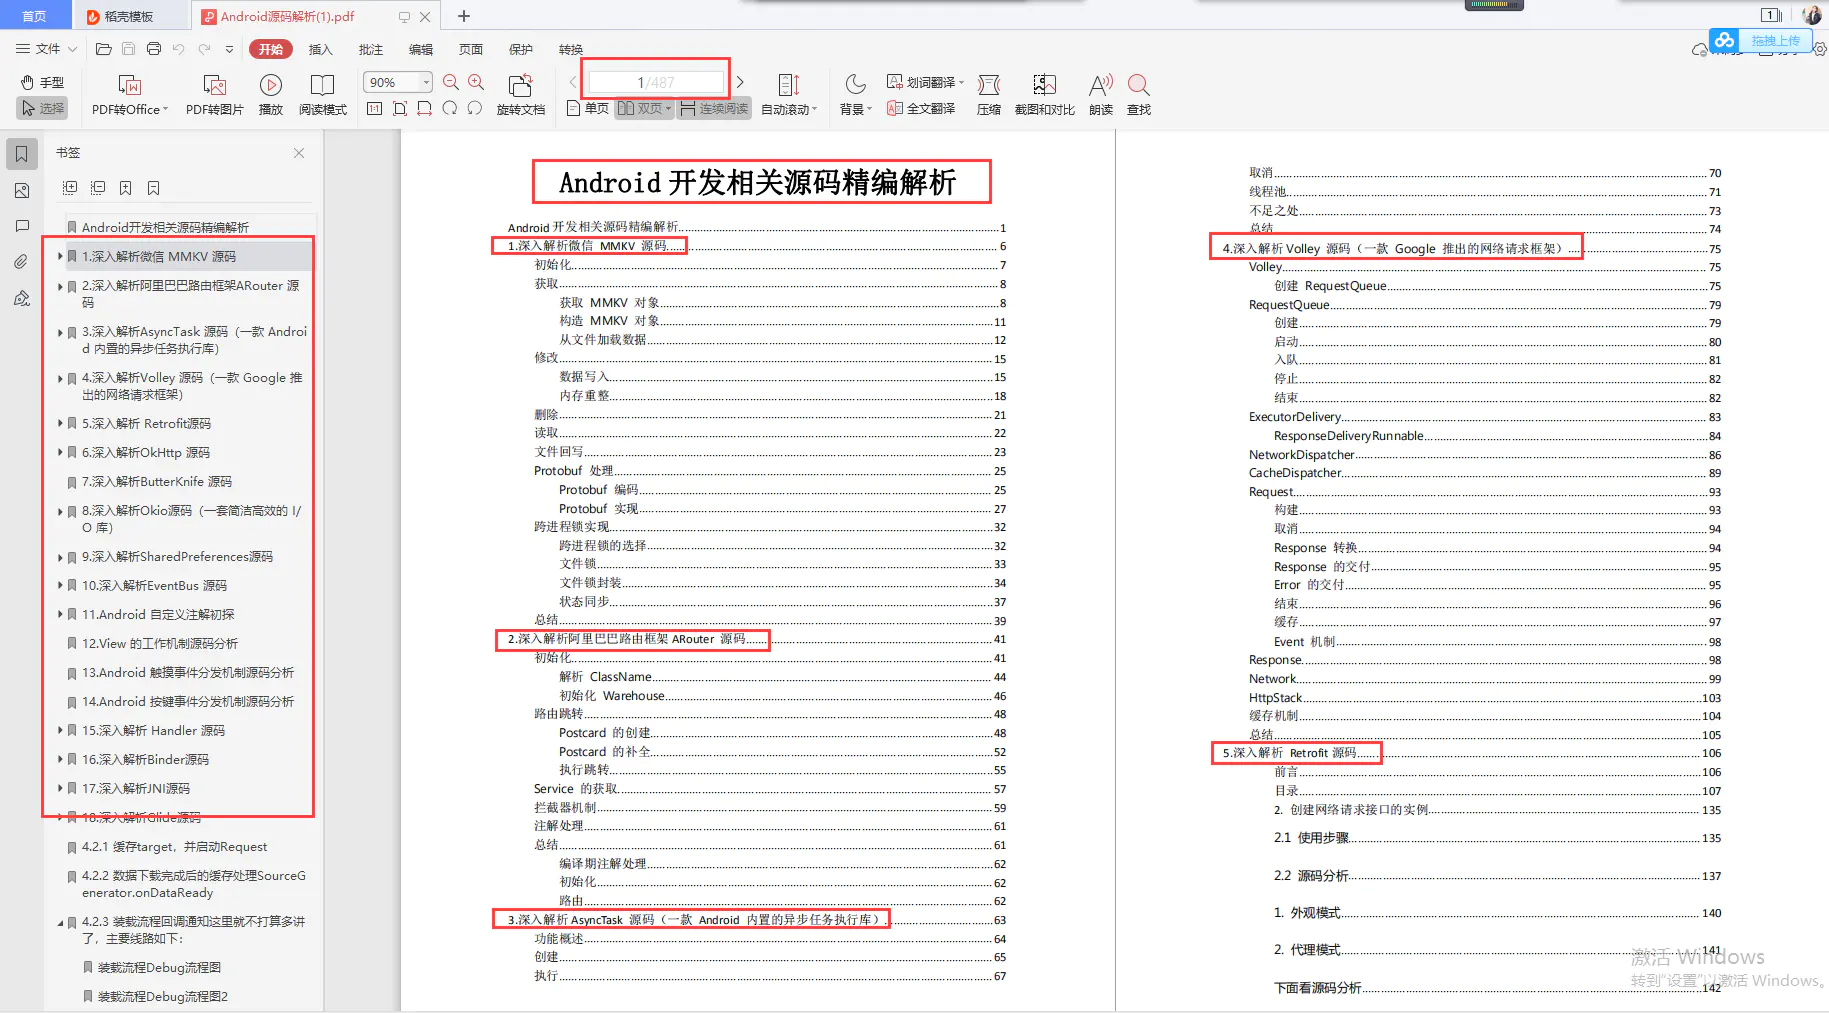1829x1013 pixels.
Task: Open 截图和对比 screenshot and compare
Action: pos(1045,95)
